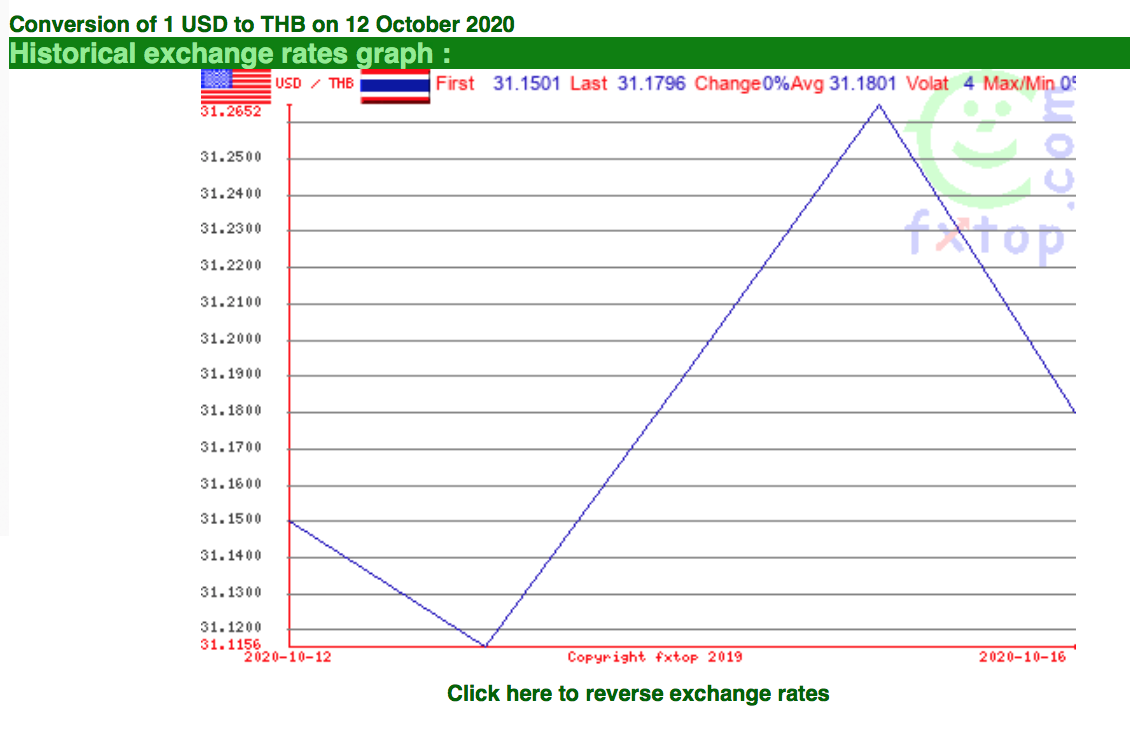Click the graph lowest point near 31.1156
Viewport: 1130px width, 735px height.
486,646
